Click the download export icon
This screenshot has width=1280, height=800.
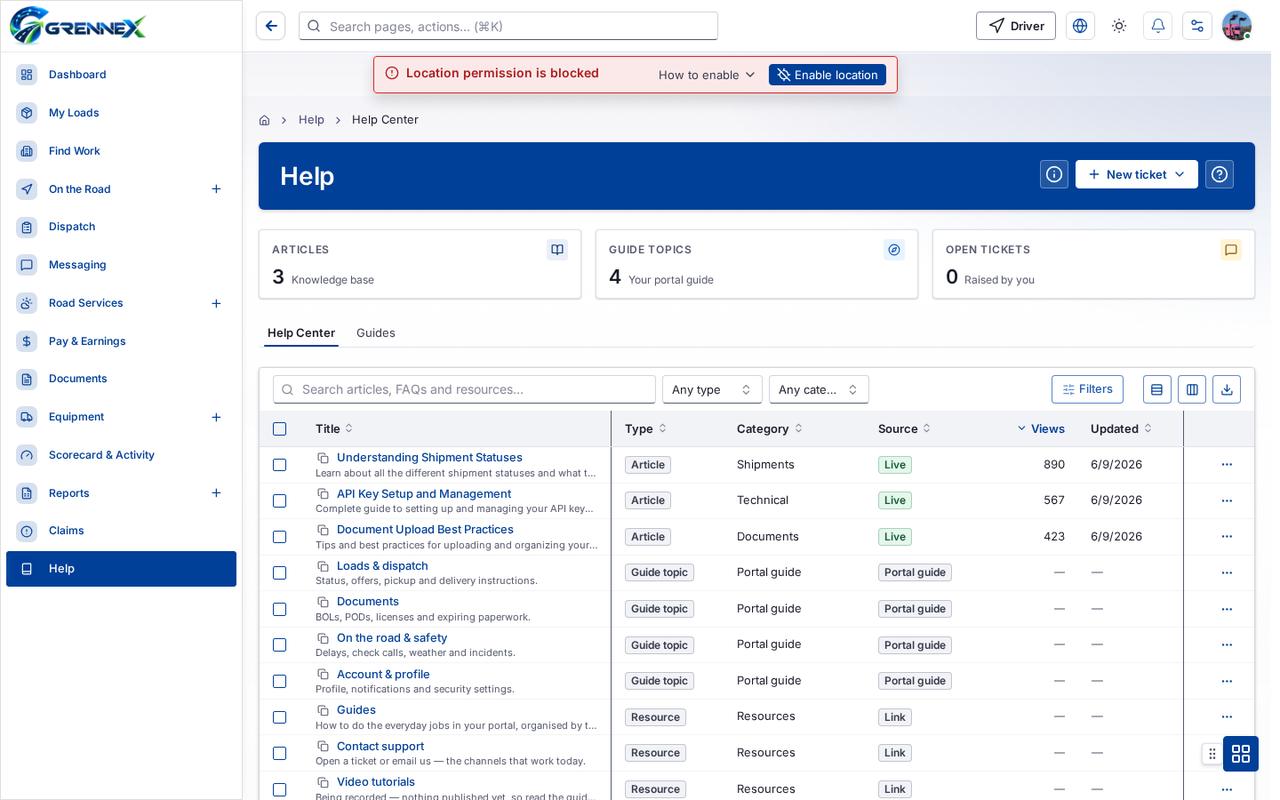(1227, 389)
